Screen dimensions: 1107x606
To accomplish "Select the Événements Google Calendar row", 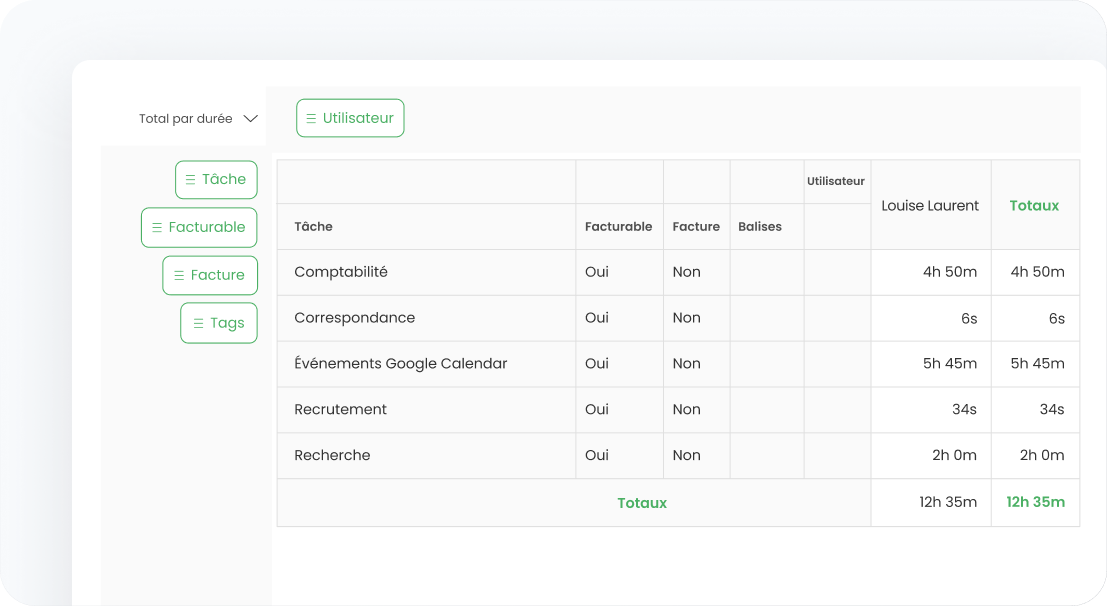I will 678,364.
